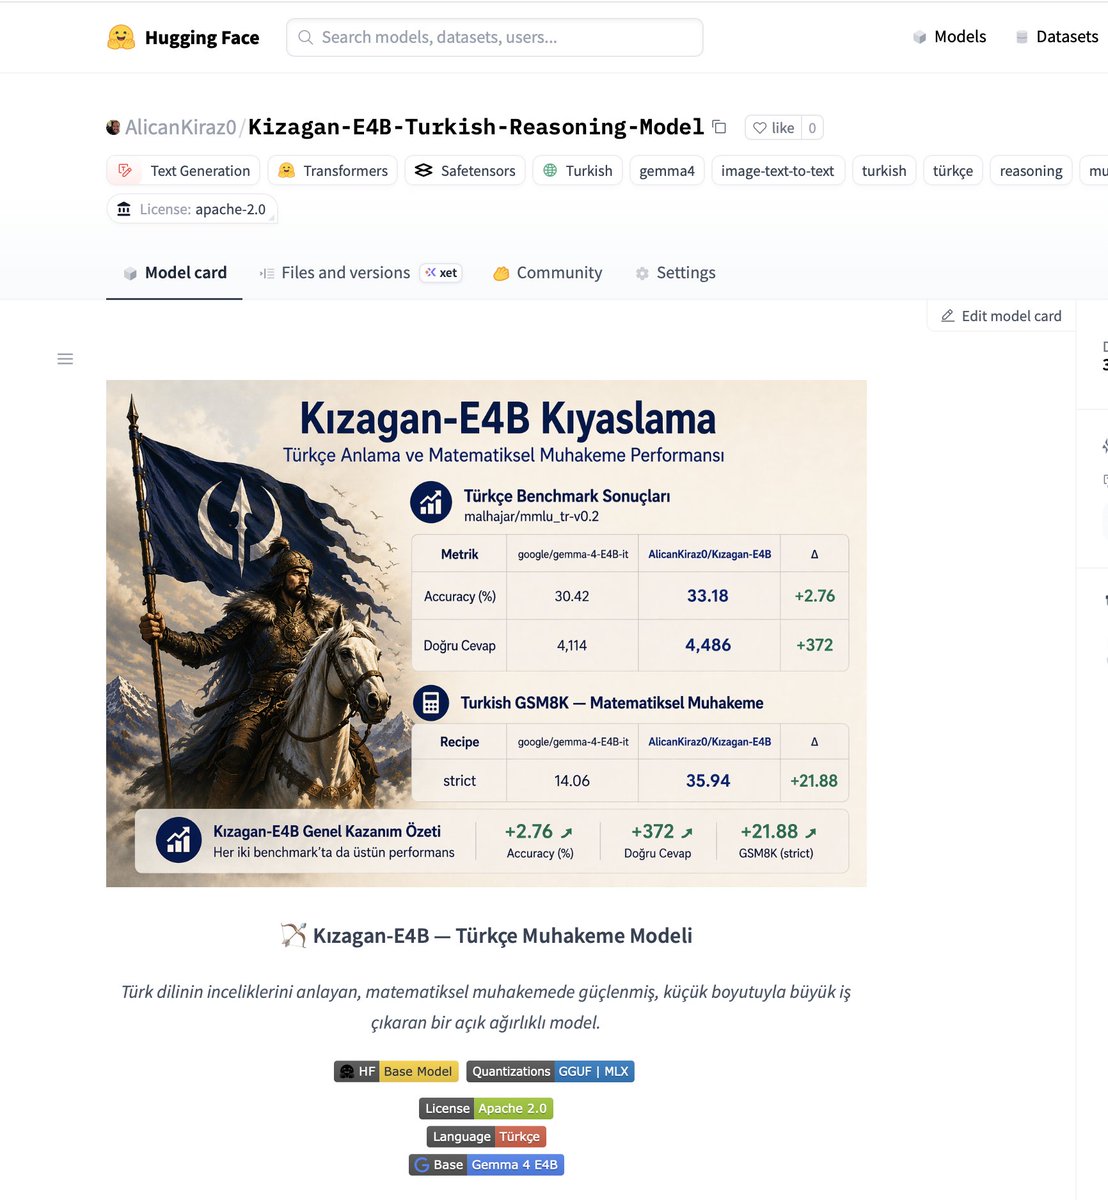Click the Text Generation pipeline icon
Viewport: 1108px width, 1200px height.
click(124, 170)
